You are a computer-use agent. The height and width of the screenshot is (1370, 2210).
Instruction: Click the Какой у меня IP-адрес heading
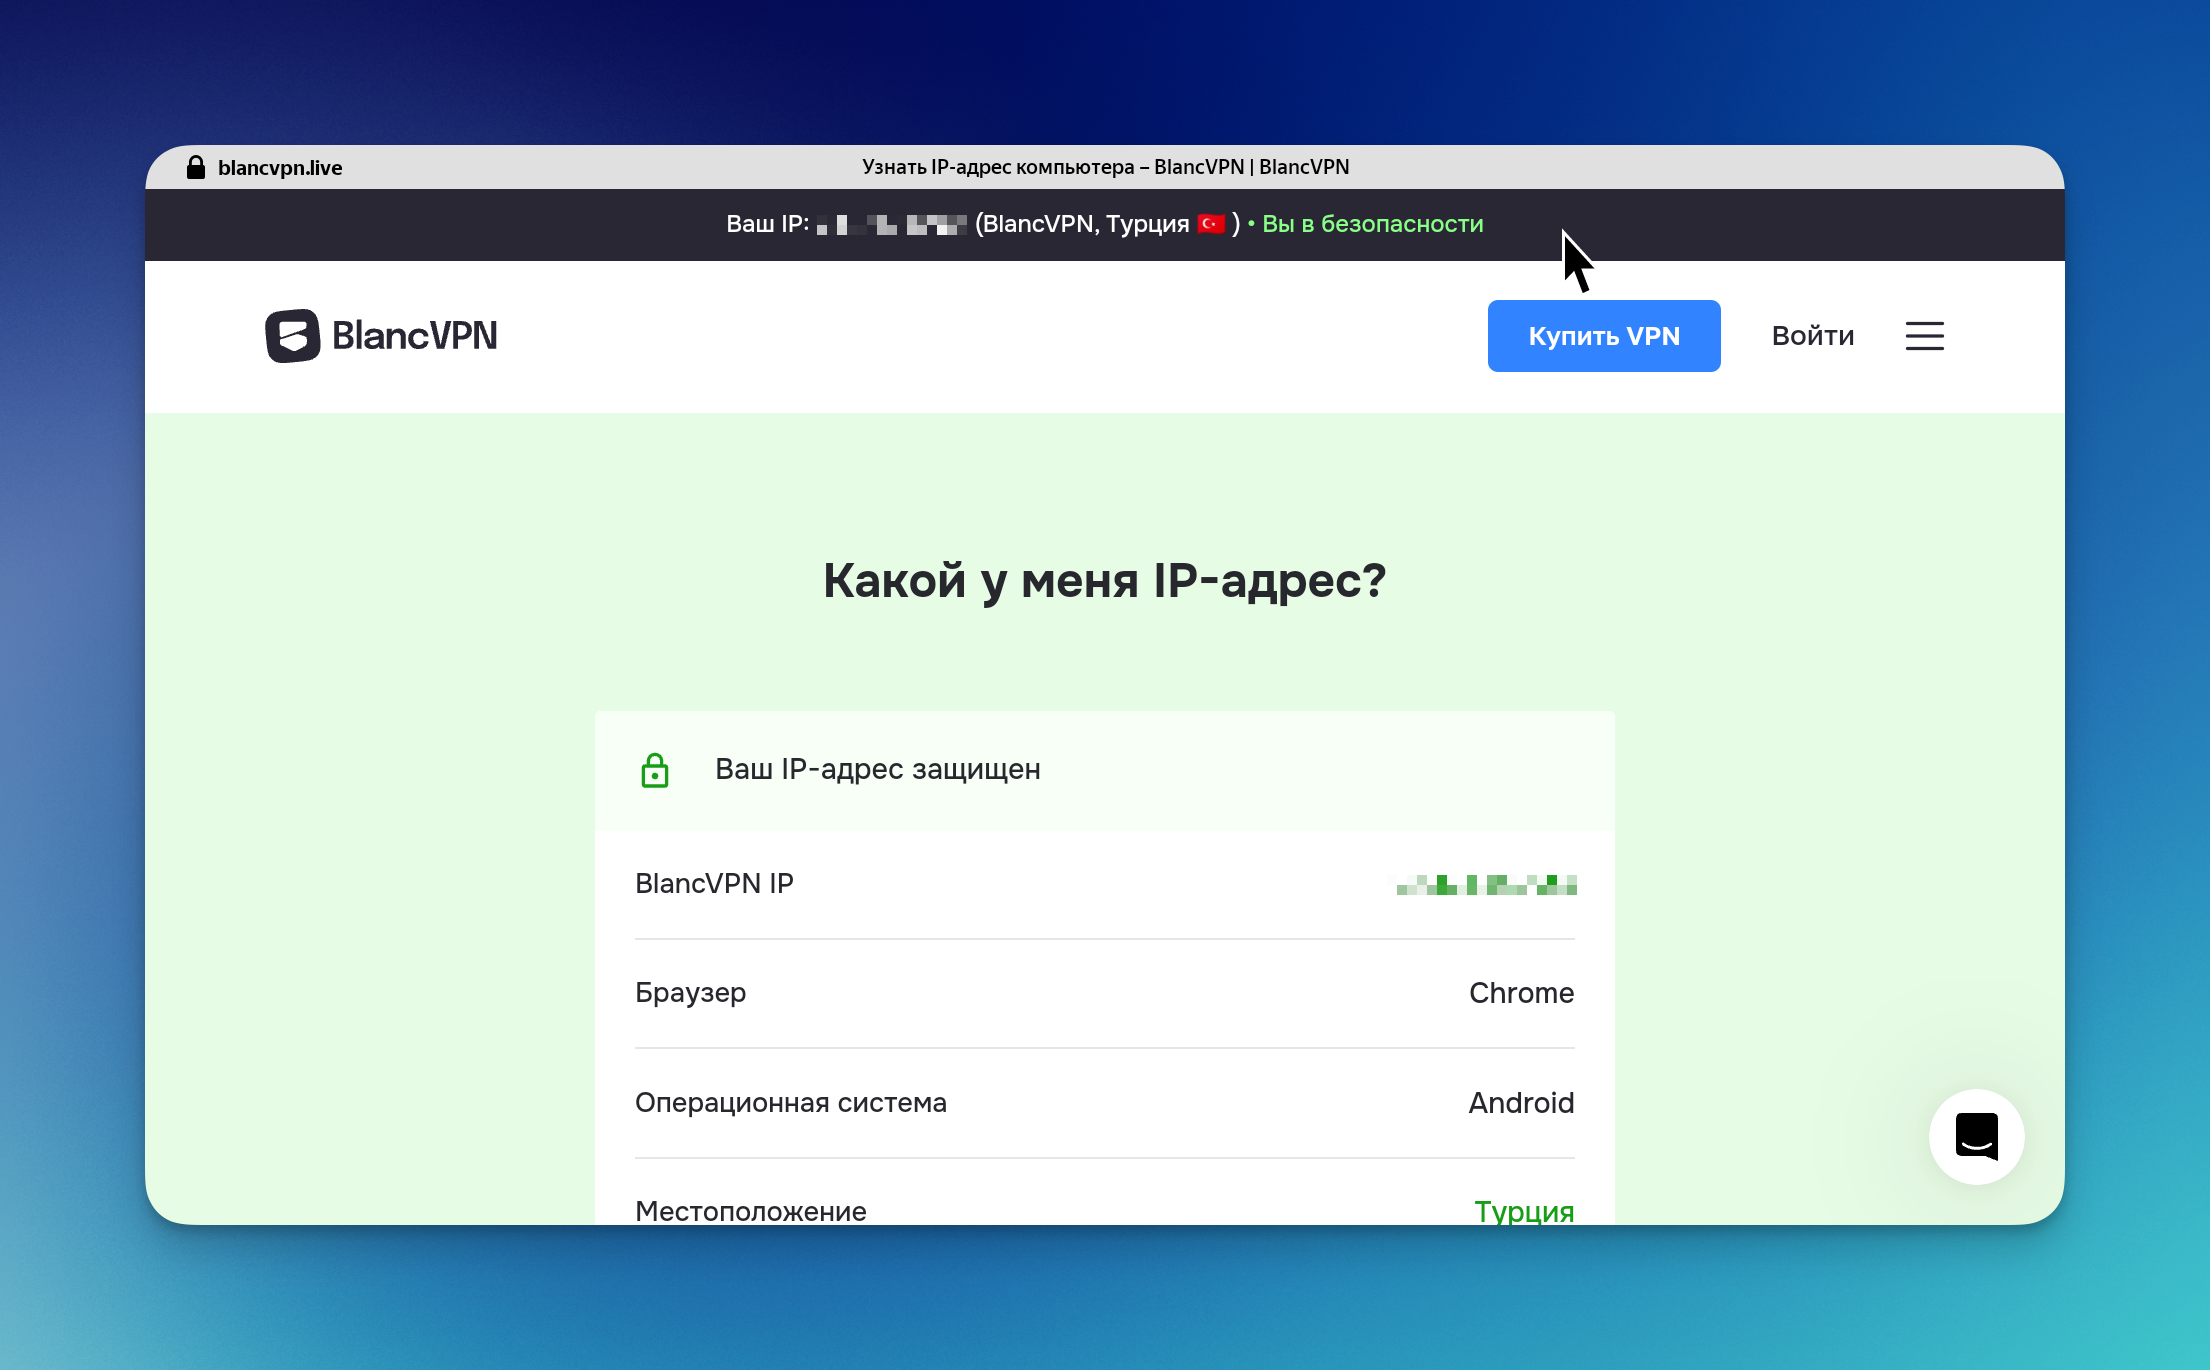point(1104,581)
